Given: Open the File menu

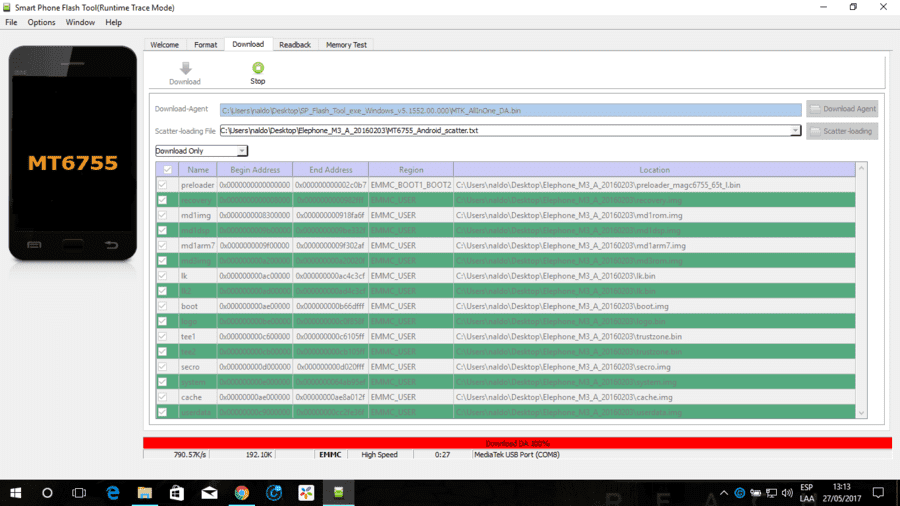Looking at the screenshot, I should click(11, 22).
